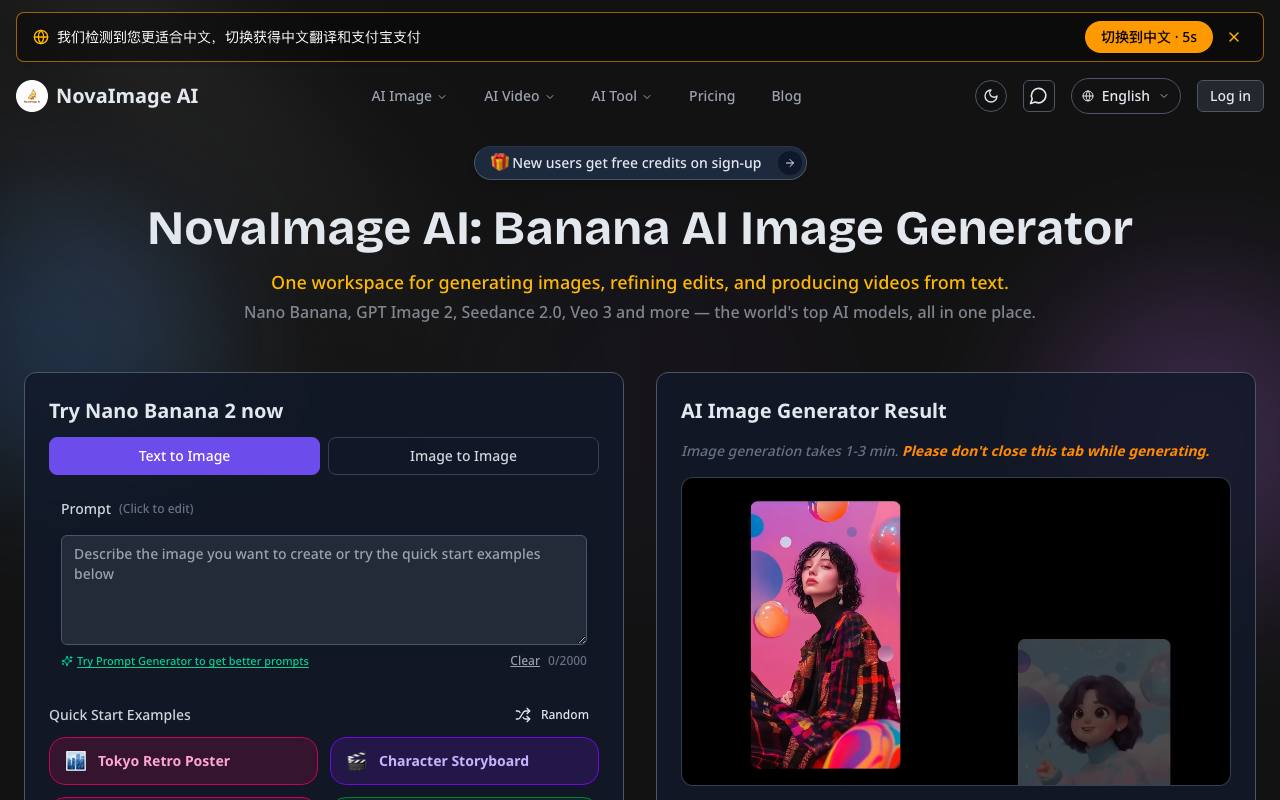Image resolution: width=1280 pixels, height=800 pixels.
Task: Click the "(Click to edit)" hint text
Action: point(156,509)
